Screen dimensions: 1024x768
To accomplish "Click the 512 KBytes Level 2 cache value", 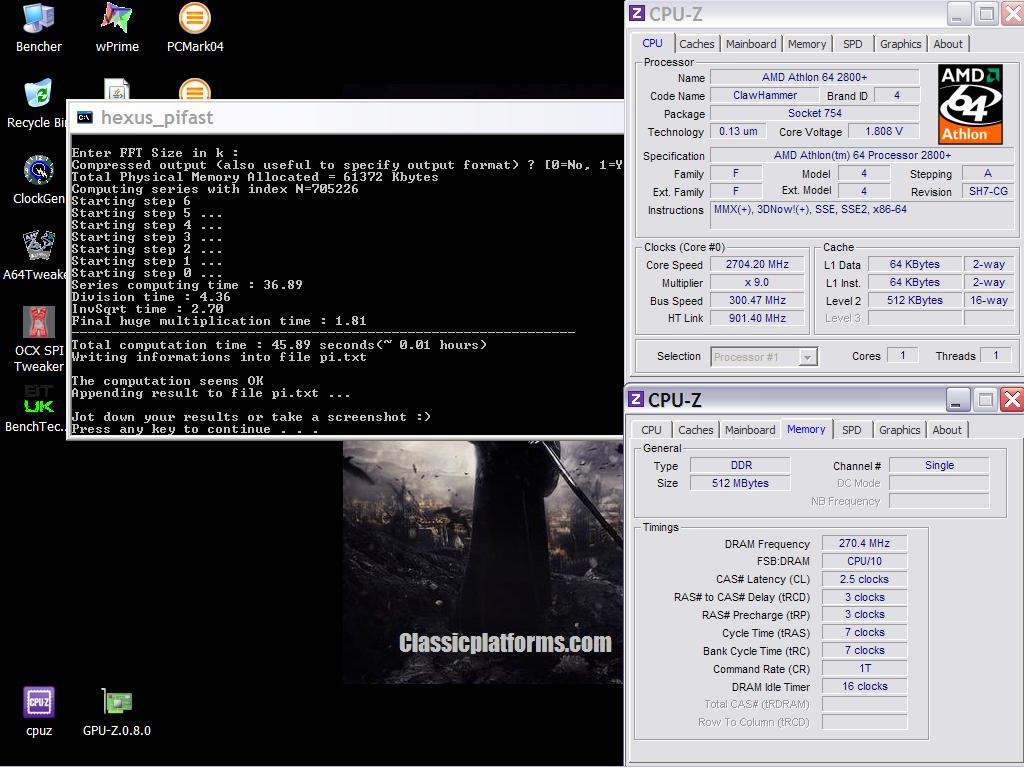I will coord(914,300).
